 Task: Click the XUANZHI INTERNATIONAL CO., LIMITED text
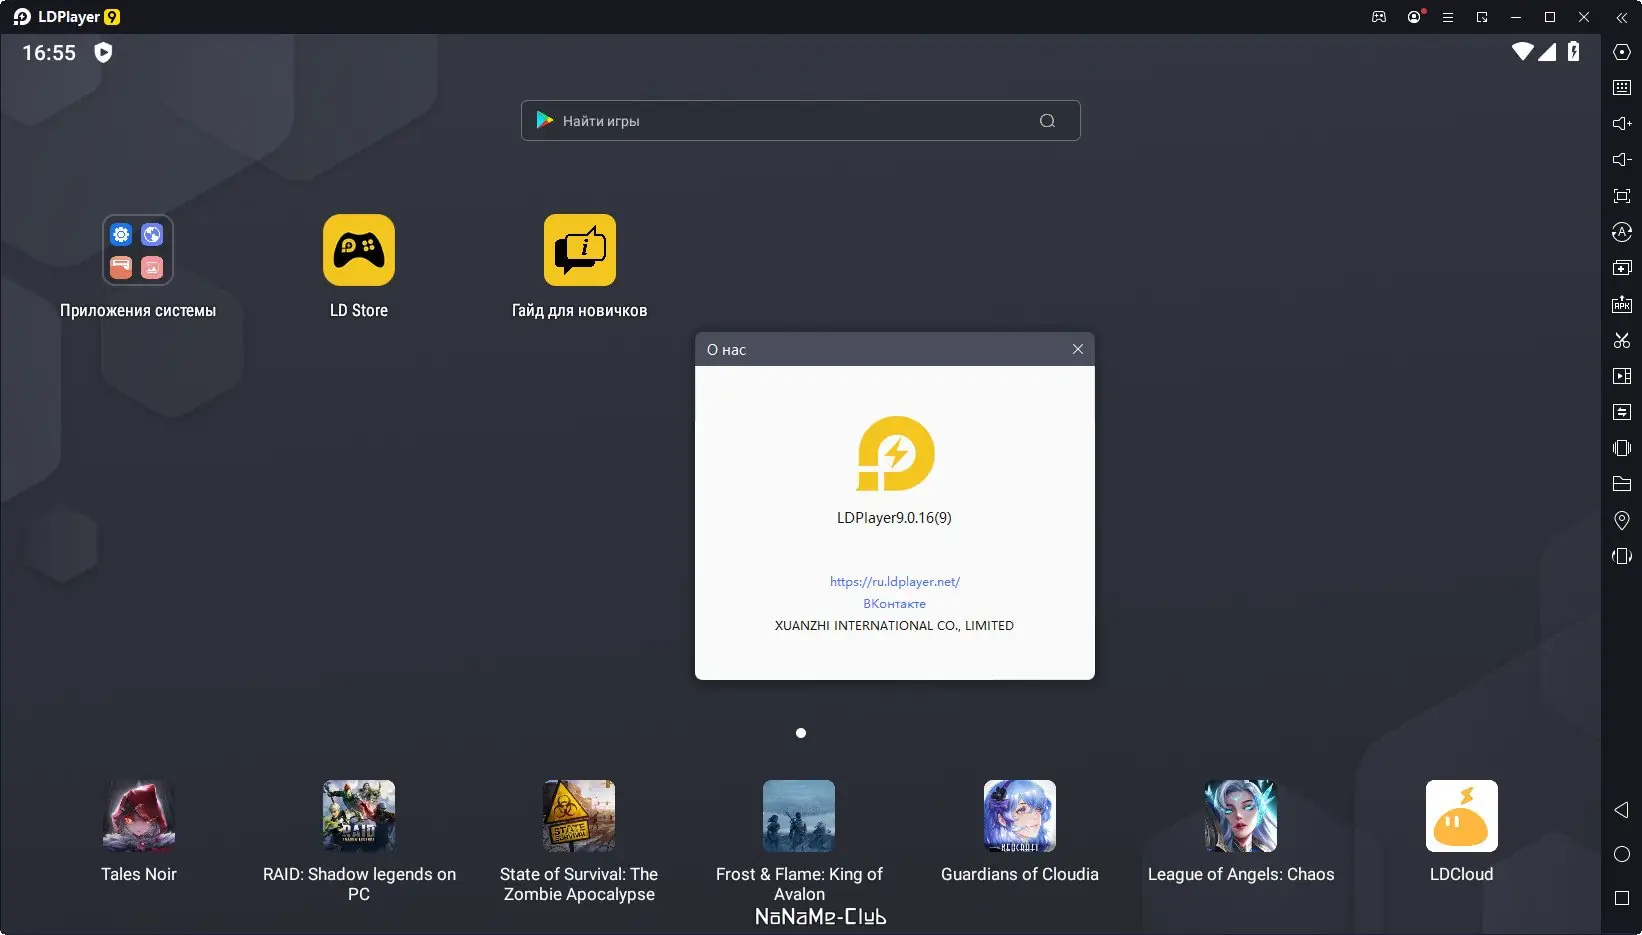click(895, 626)
